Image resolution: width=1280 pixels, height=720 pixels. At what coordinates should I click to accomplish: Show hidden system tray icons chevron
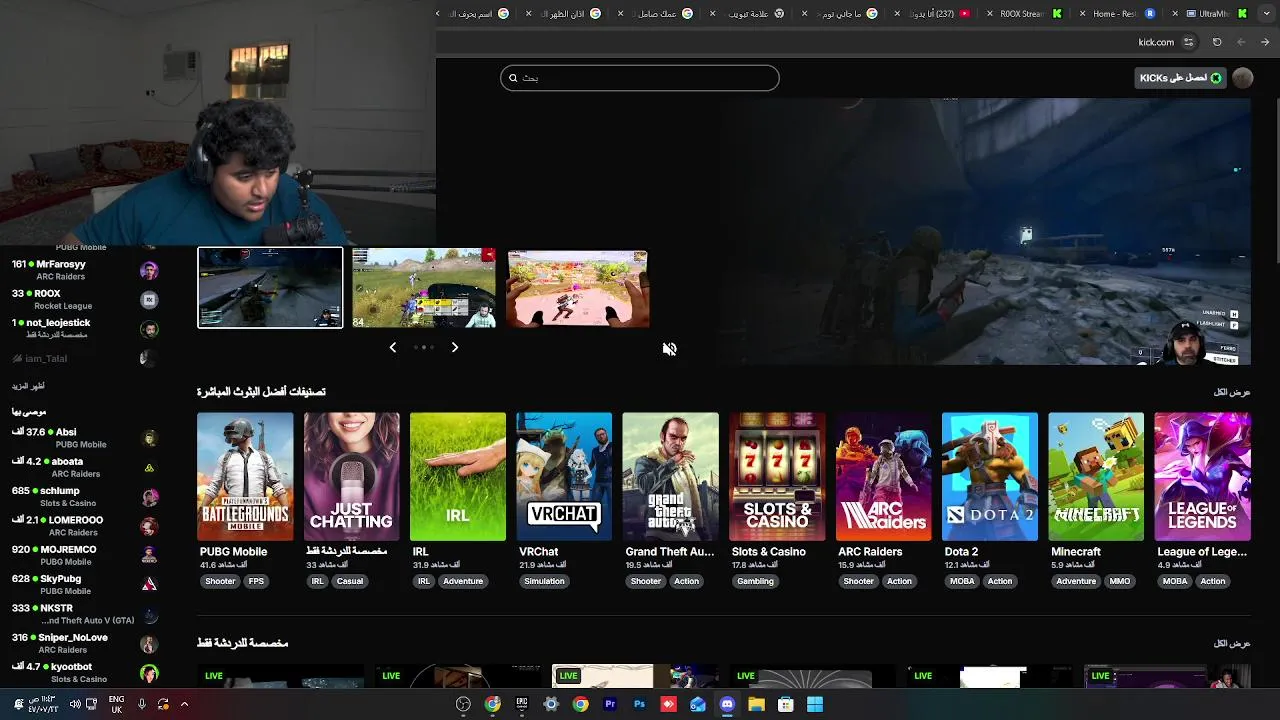tap(184, 704)
